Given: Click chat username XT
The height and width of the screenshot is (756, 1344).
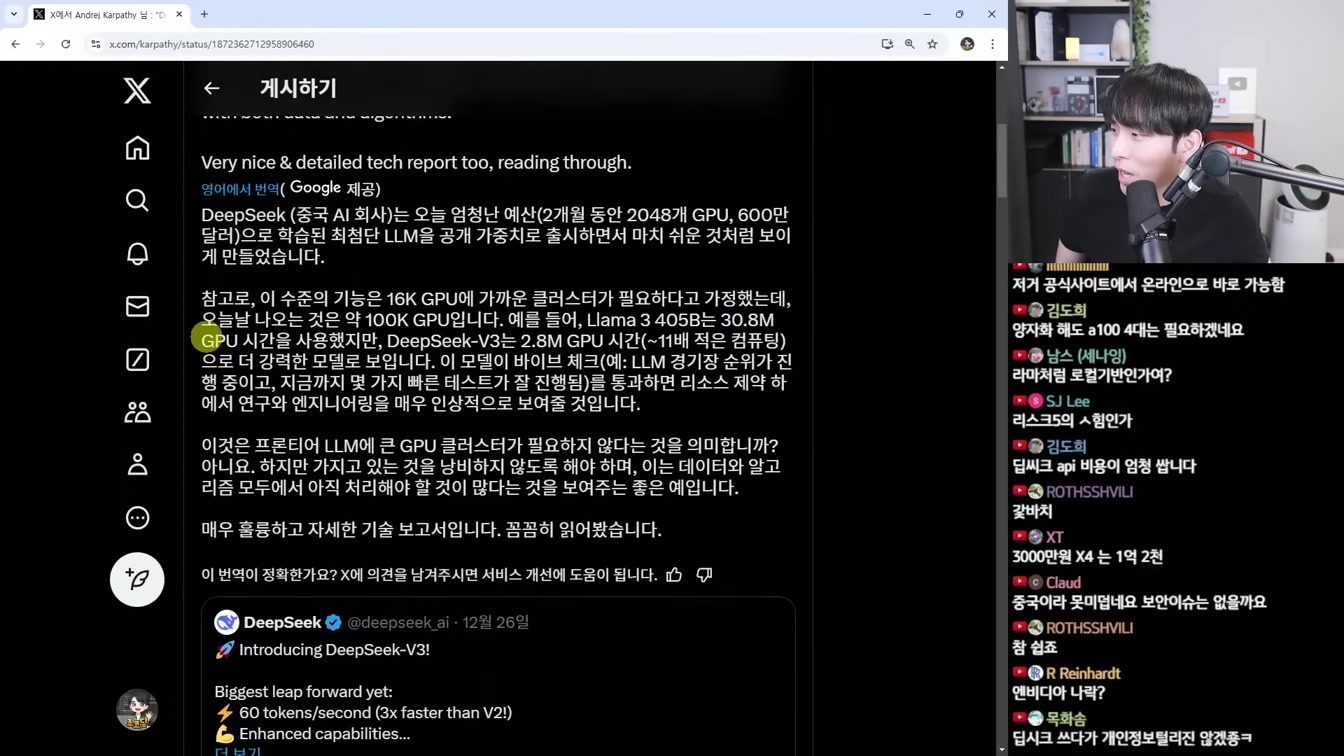Looking at the screenshot, I should (x=1055, y=537).
